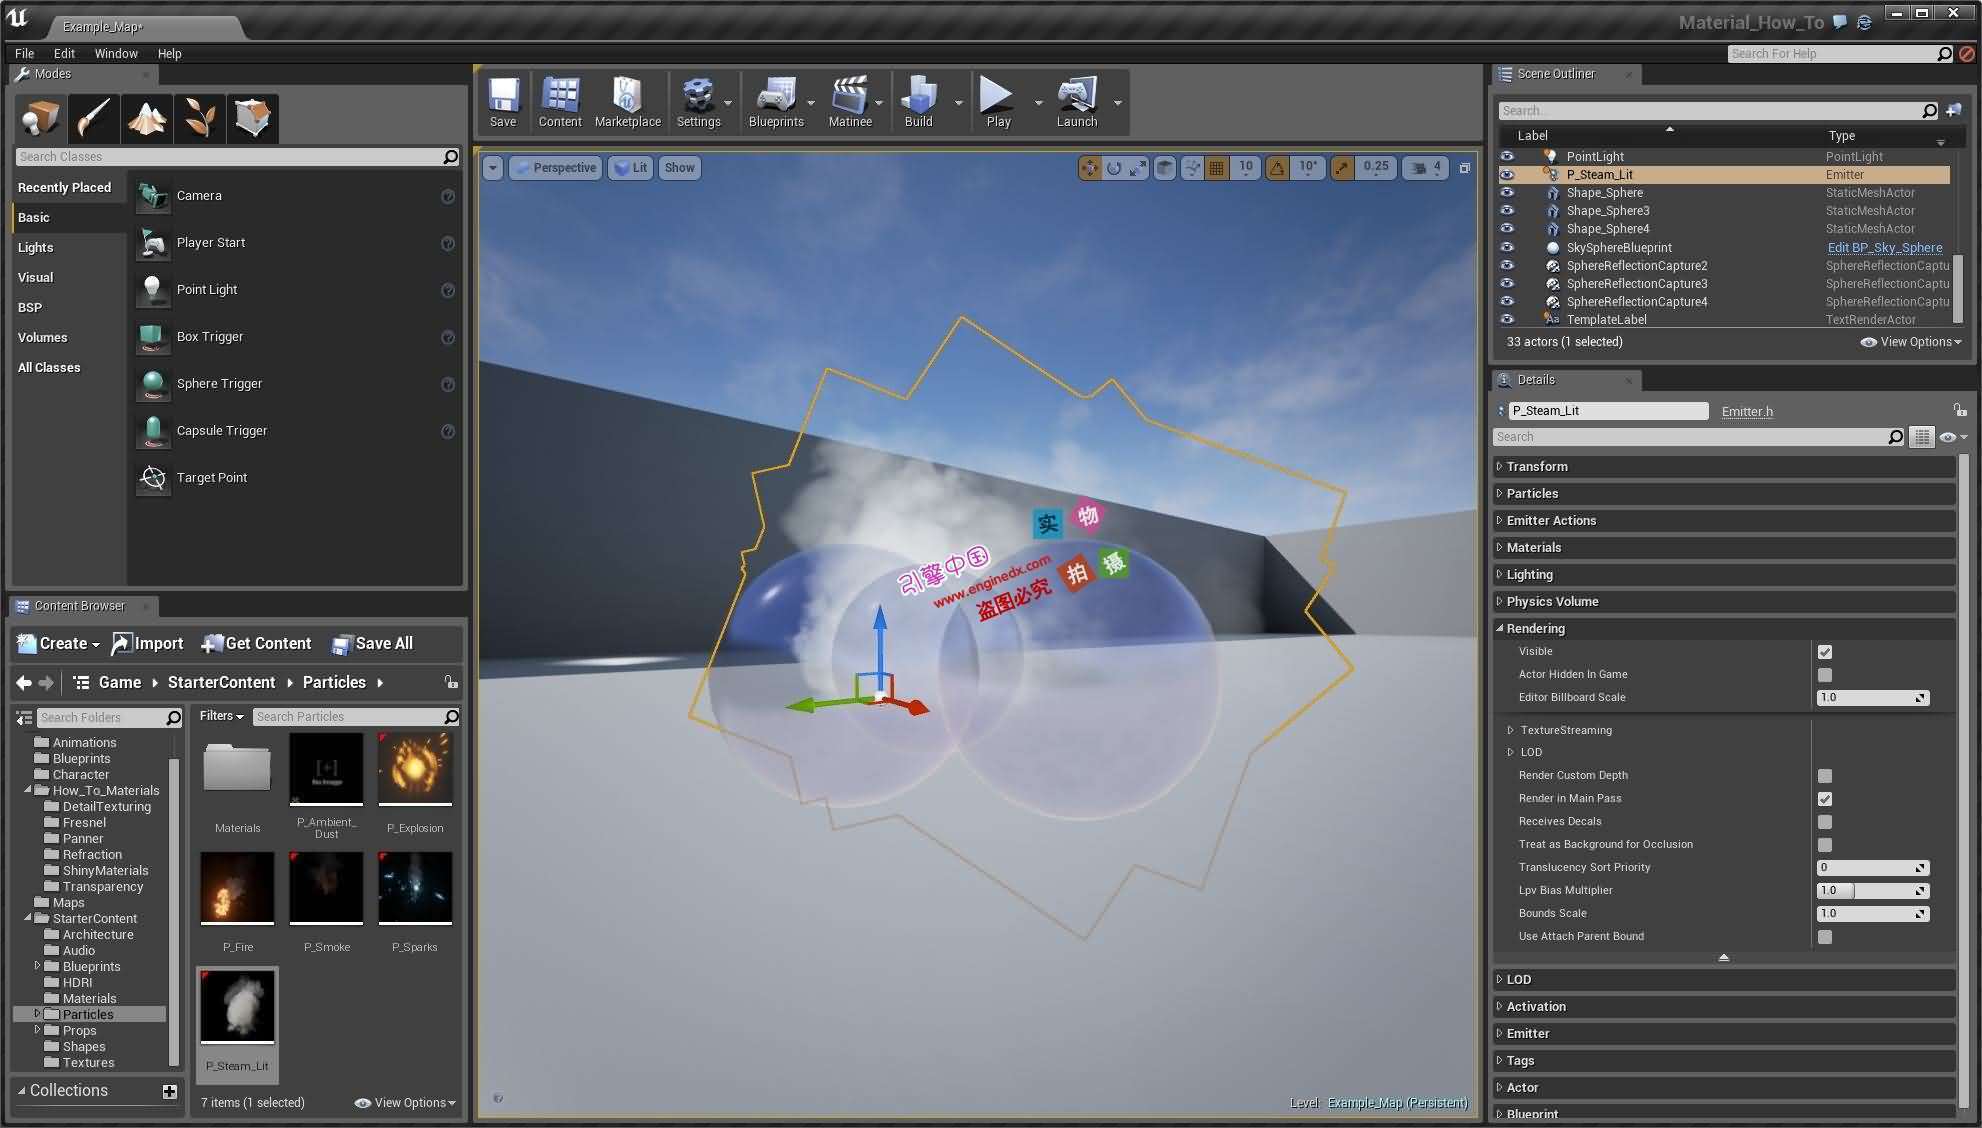The width and height of the screenshot is (1982, 1128).
Task: Maximize the viewport with corner icon
Action: tap(1465, 168)
